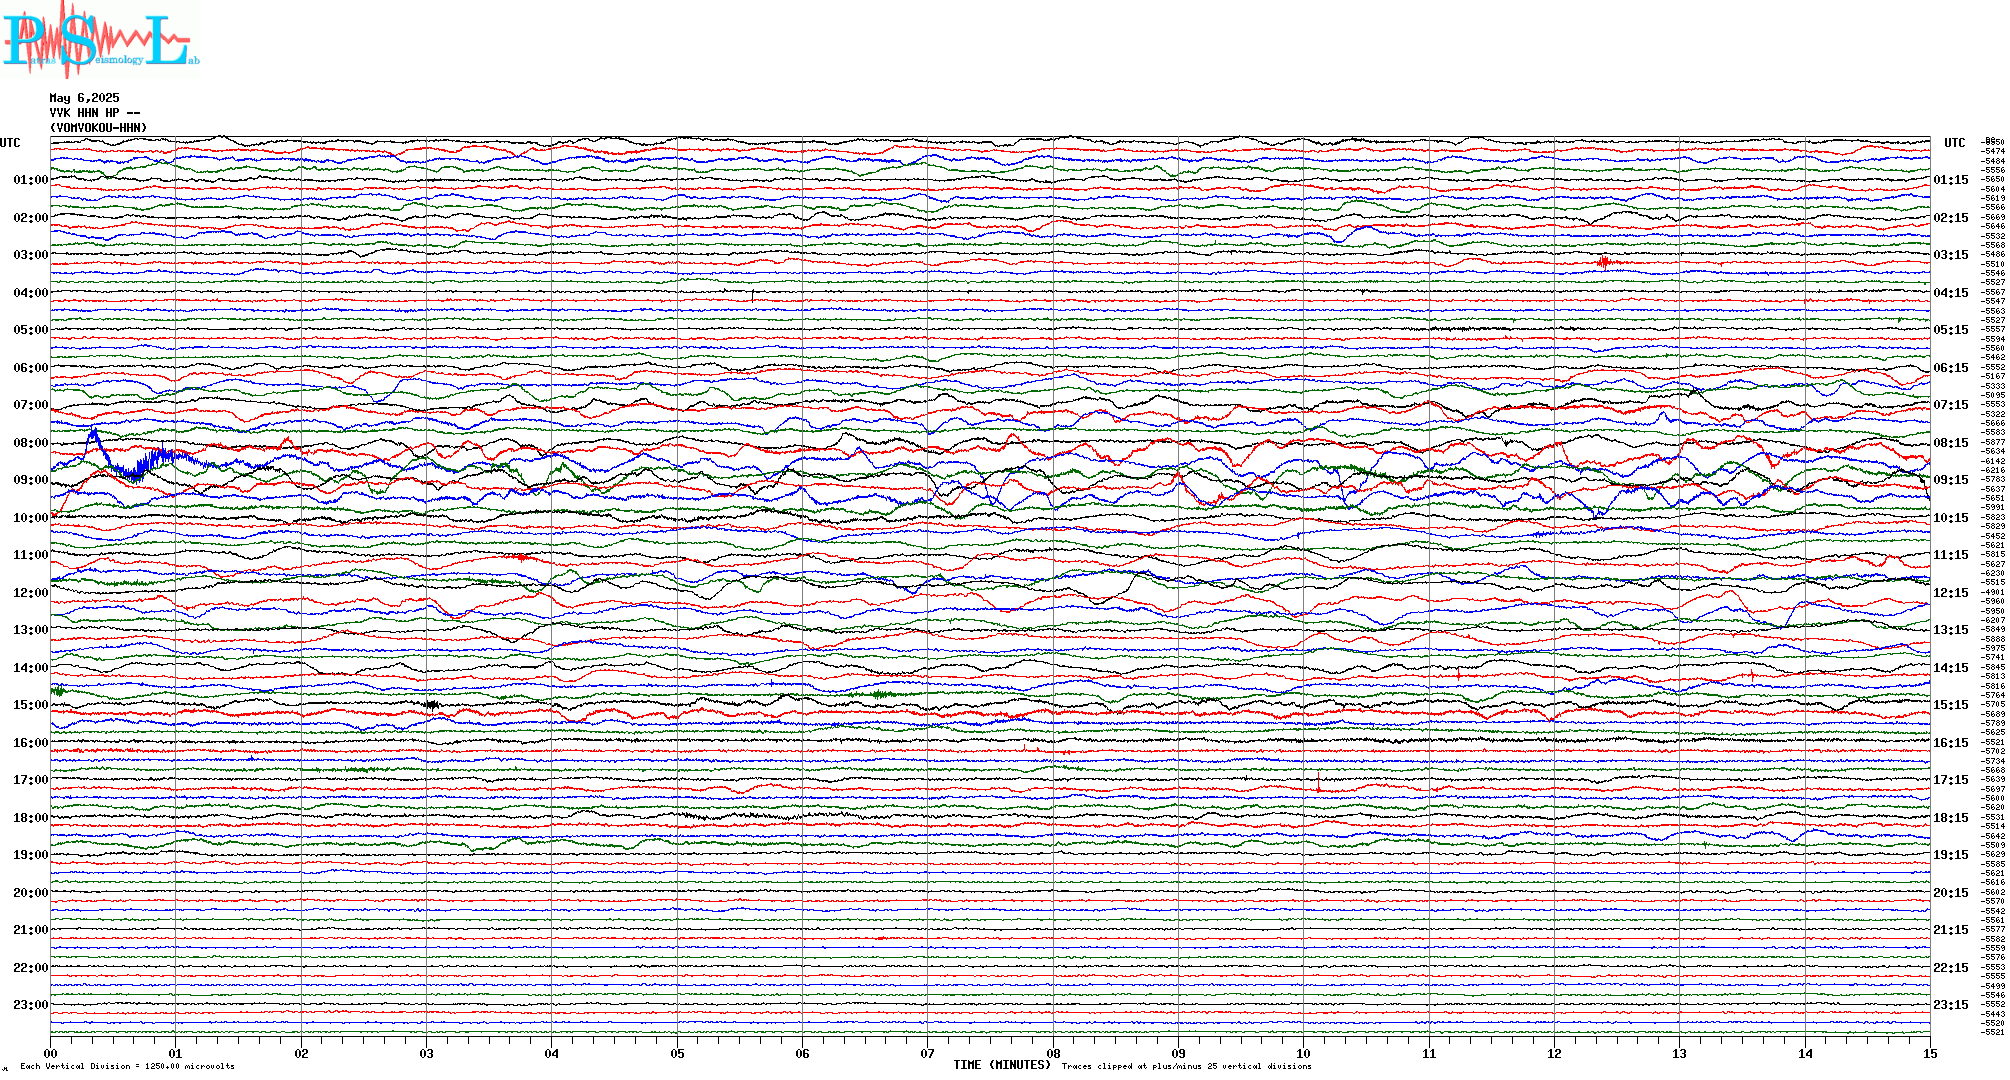Viewport: 2010px width, 1080px height.
Task: Click the '07:00' hour label
Action: pos(31,405)
